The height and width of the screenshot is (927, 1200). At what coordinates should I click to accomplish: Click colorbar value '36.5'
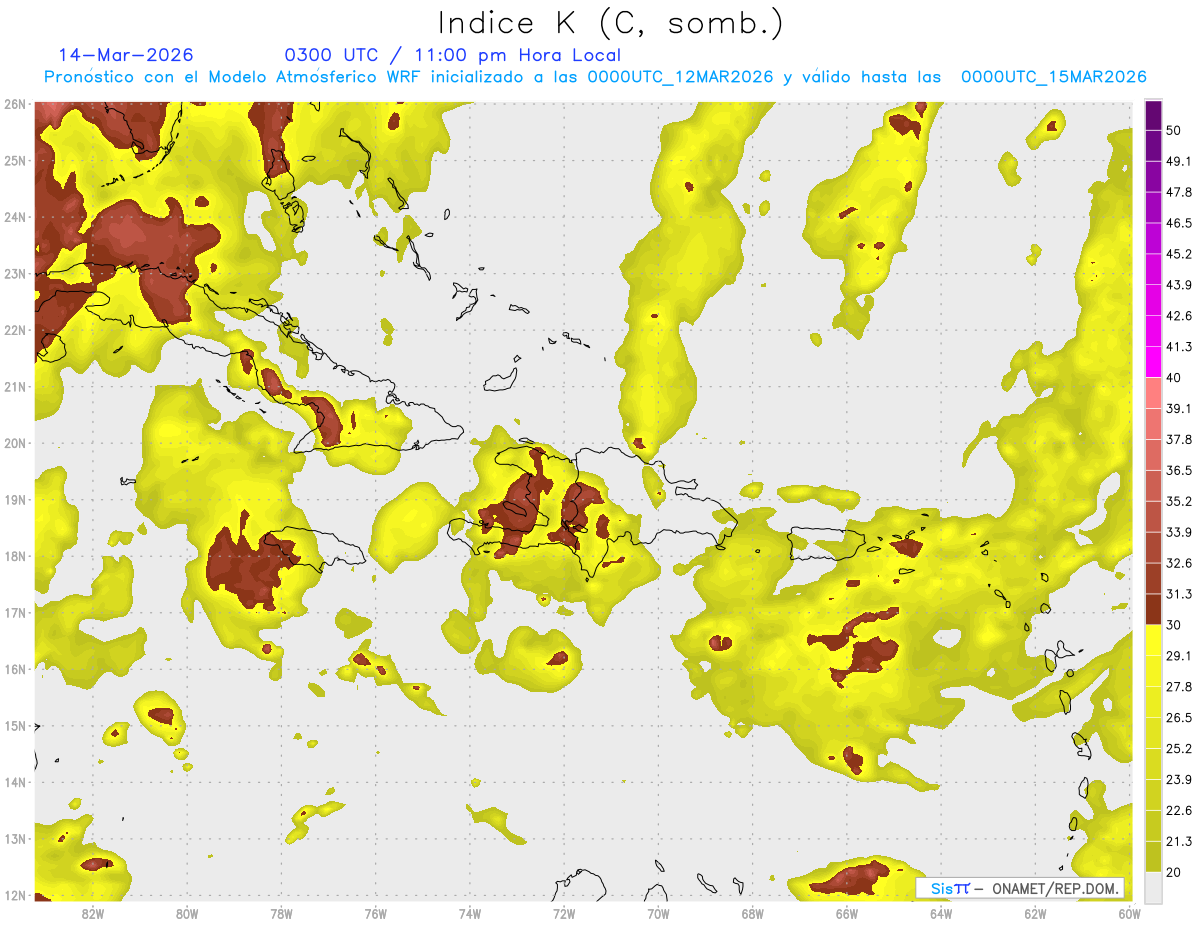[x=1179, y=470]
